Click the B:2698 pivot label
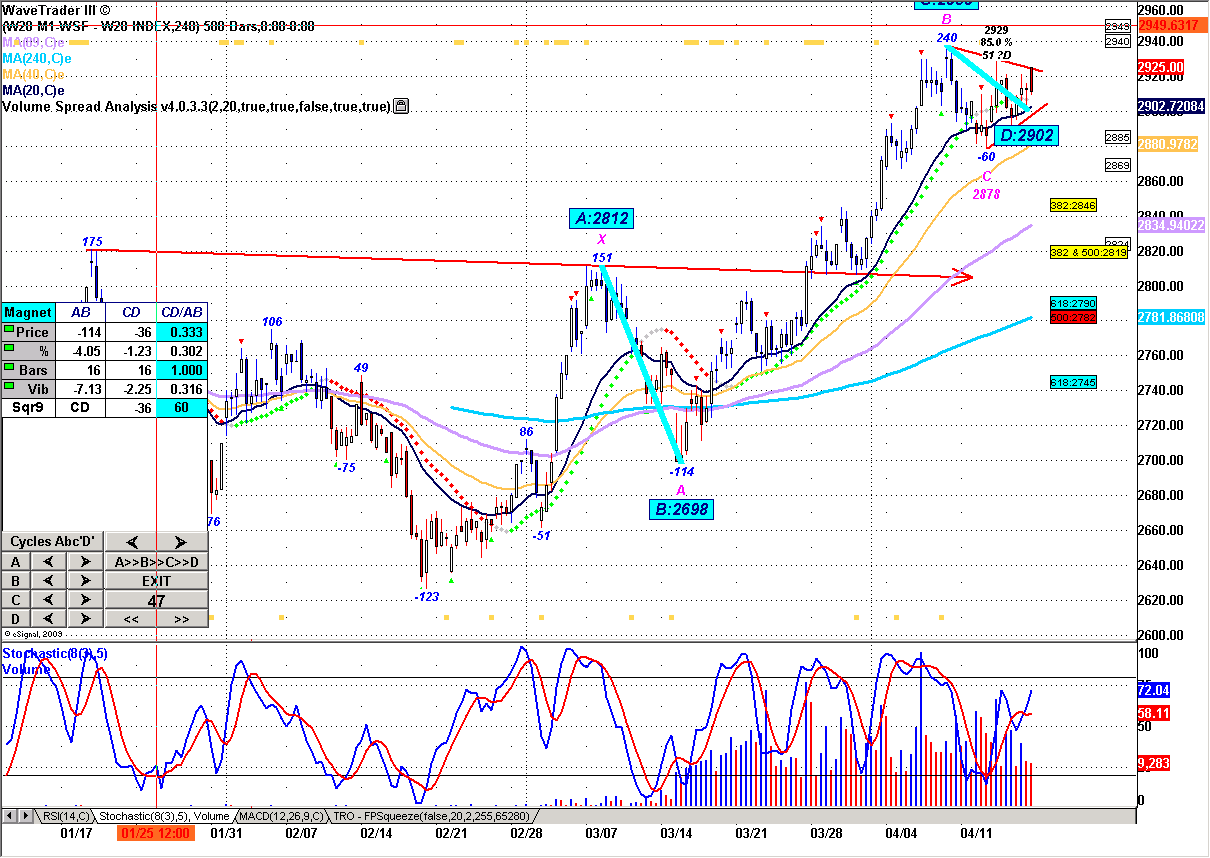The image size is (1210, 858). pos(682,509)
